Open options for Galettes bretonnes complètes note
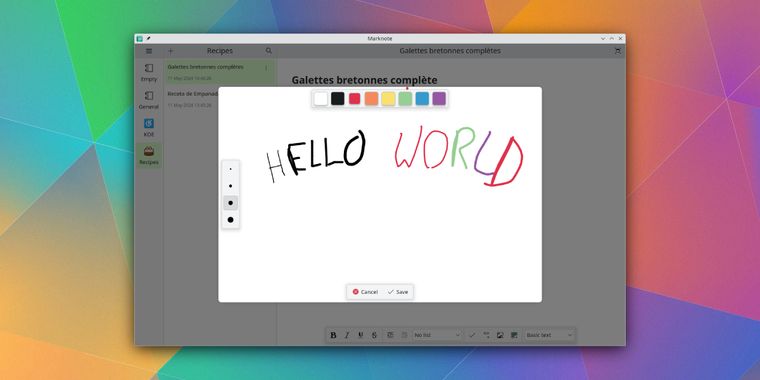The image size is (760, 380). (x=266, y=68)
